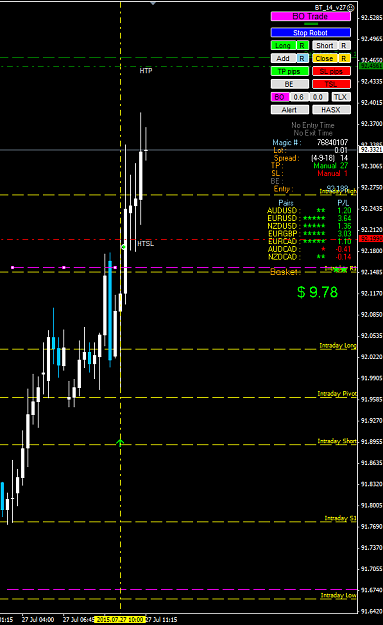Click the Lot 0.01 value

pos(341,150)
